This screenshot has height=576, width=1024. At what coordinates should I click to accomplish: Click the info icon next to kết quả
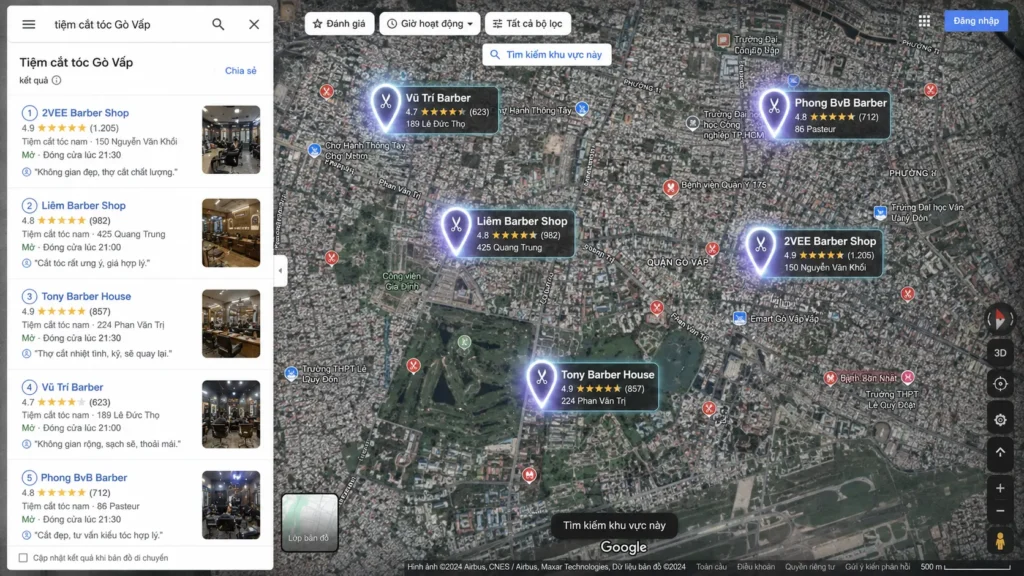(57, 80)
